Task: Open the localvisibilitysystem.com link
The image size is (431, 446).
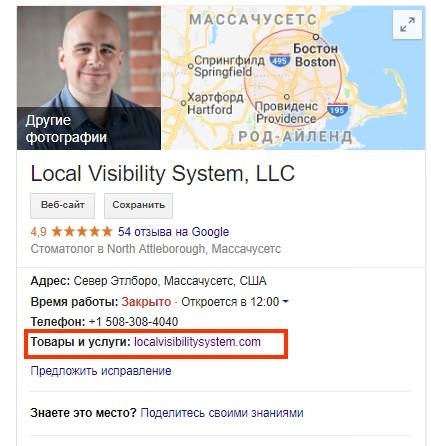Action: pos(197,342)
